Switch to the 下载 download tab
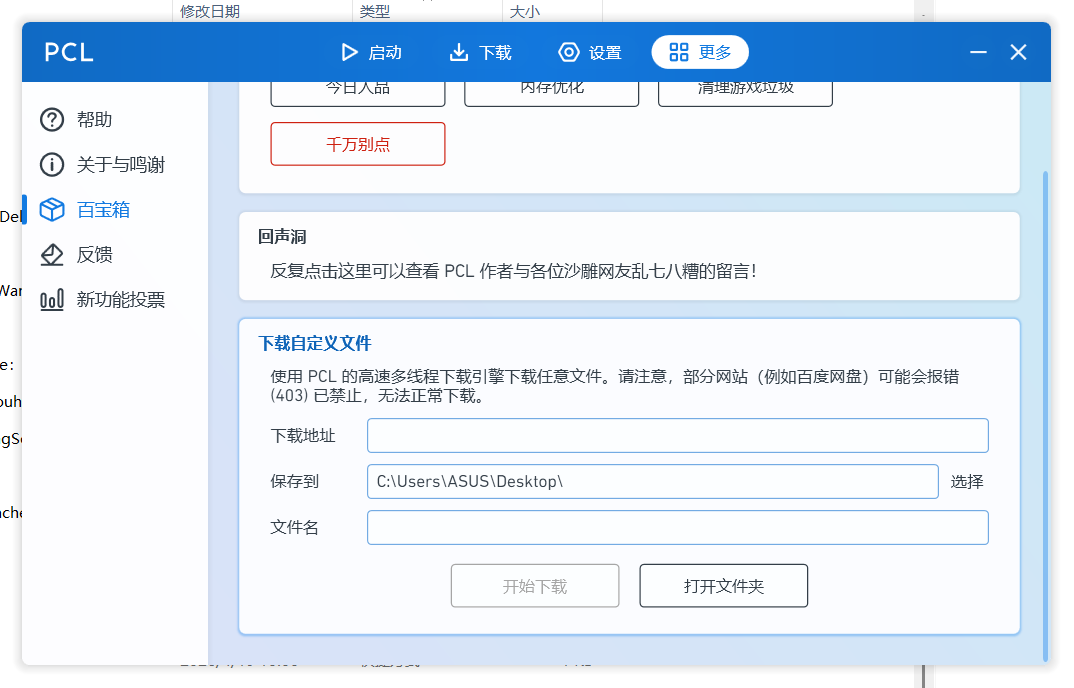Screen dimensions: 1074x688 click(480, 52)
